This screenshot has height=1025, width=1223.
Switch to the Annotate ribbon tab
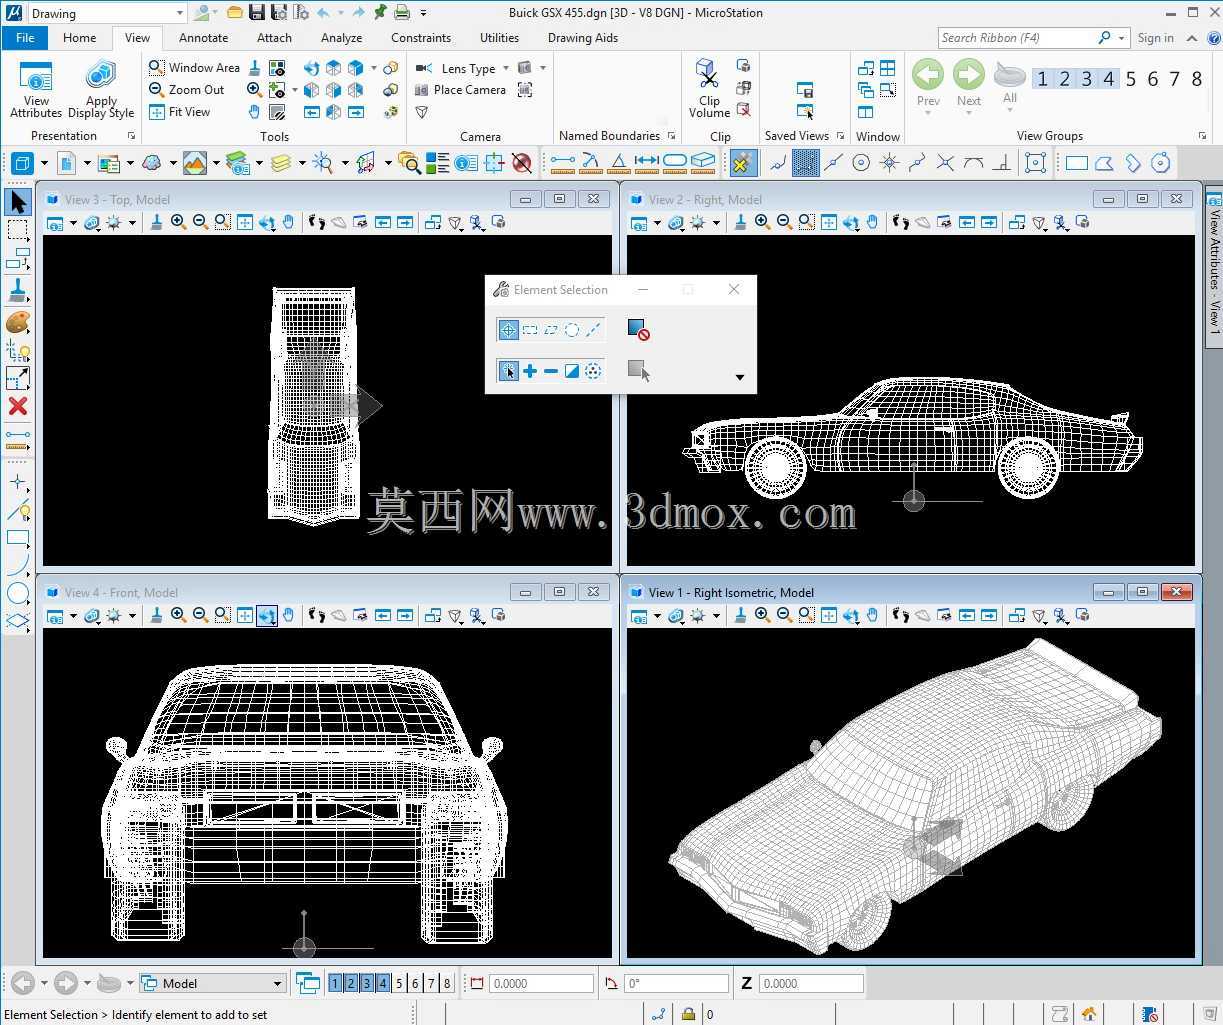tap(203, 38)
